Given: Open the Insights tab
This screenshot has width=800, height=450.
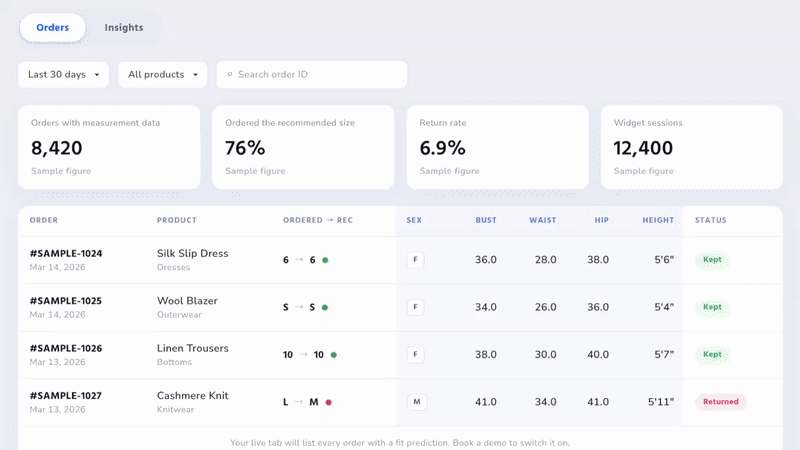Looking at the screenshot, I should click(x=124, y=28).
